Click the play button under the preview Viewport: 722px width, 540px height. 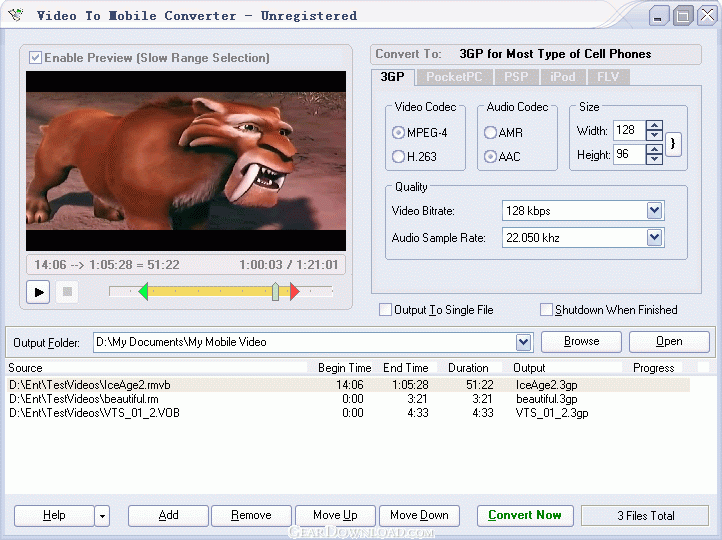[38, 292]
